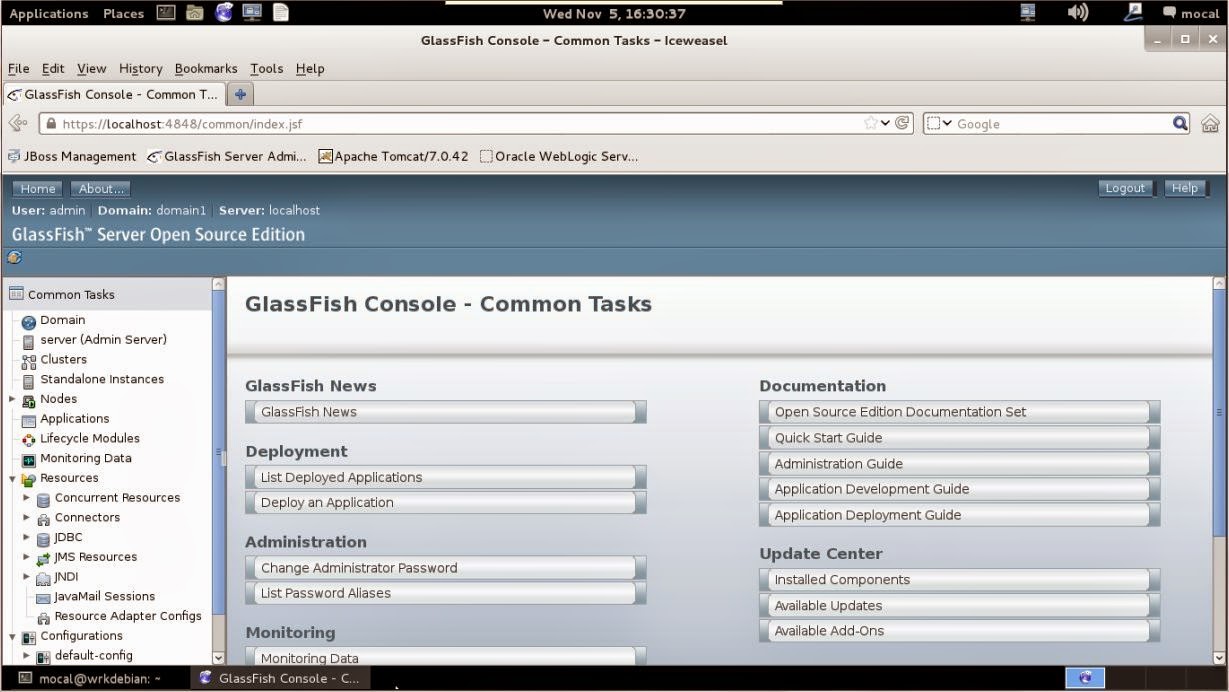1229x692 pixels.
Task: Expand the Nodes tree node
Action: click(12, 399)
